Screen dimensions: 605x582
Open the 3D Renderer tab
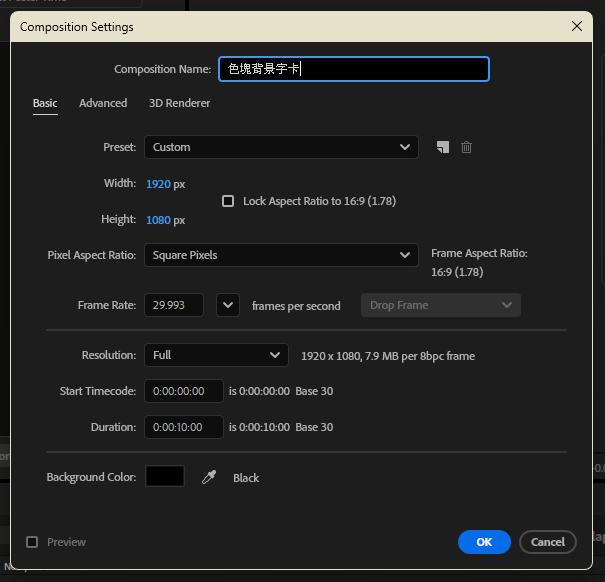coord(179,103)
